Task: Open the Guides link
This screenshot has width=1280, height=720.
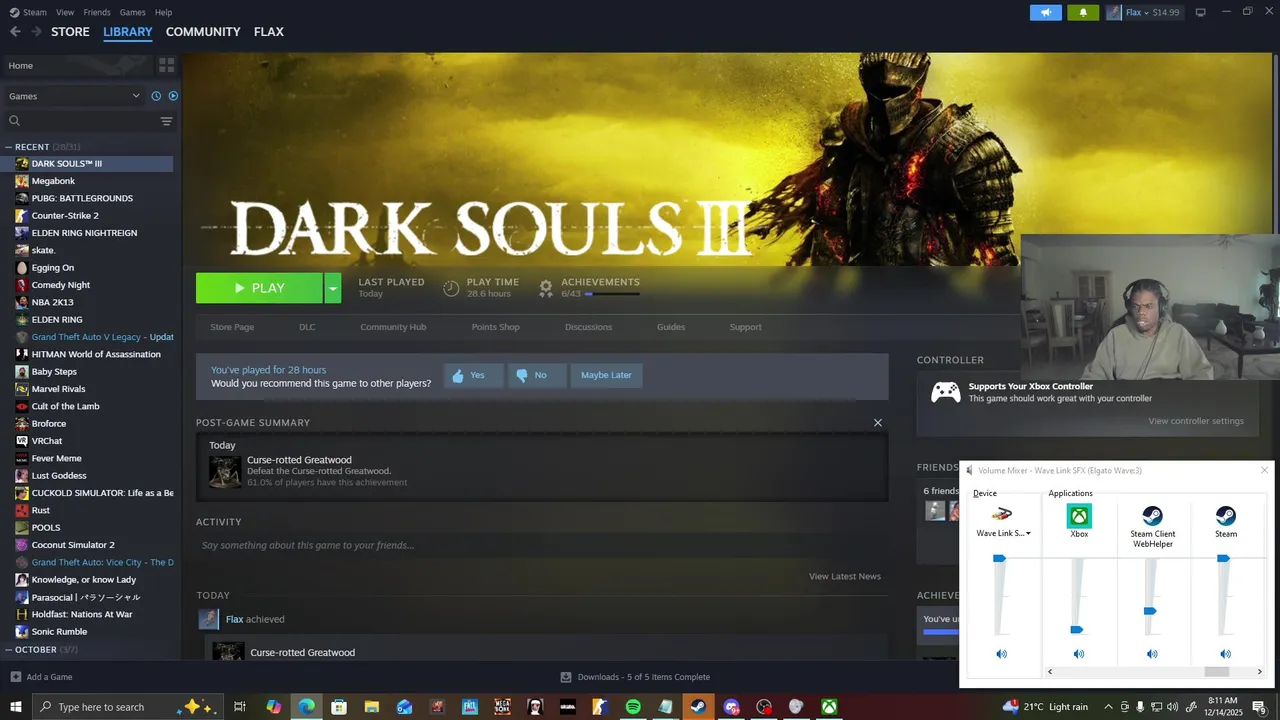Action: tap(671, 327)
